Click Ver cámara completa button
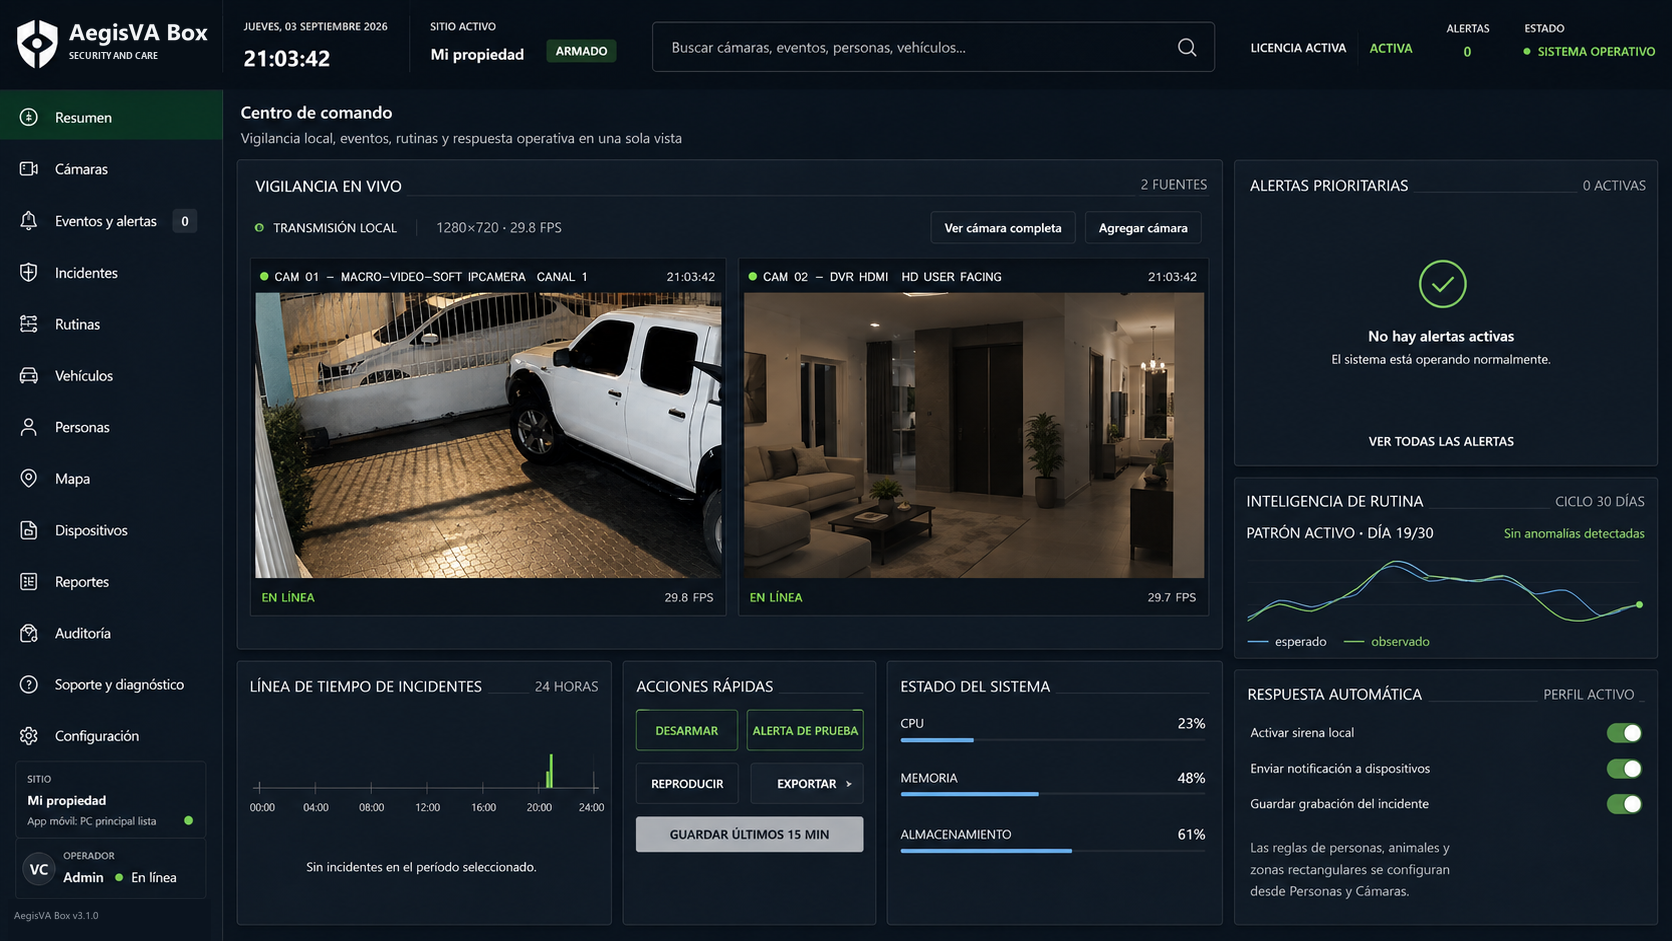This screenshot has height=941, width=1672. pyautogui.click(x=1003, y=228)
